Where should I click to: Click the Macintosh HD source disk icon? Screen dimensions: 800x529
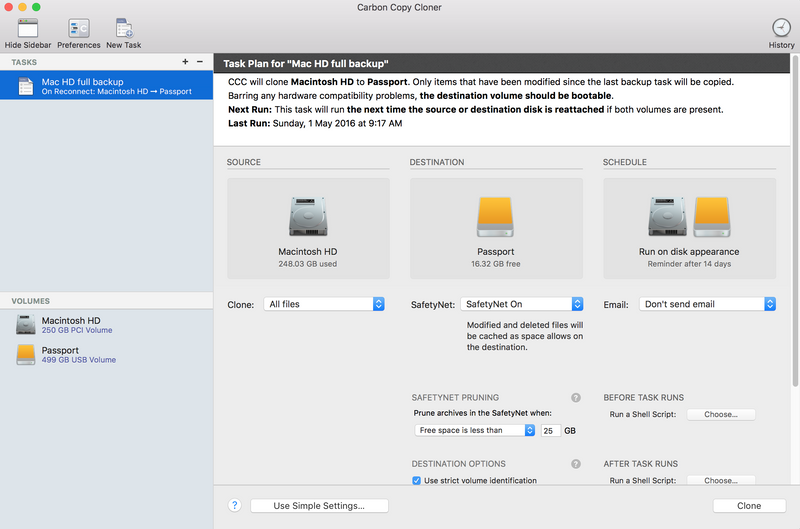(308, 217)
